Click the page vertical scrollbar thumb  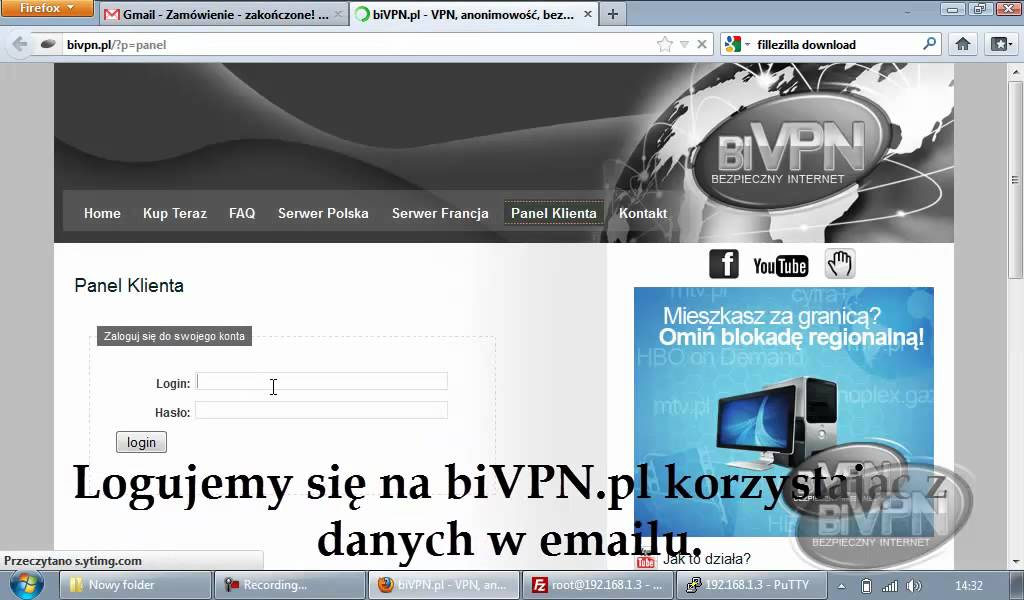tap(1015, 180)
